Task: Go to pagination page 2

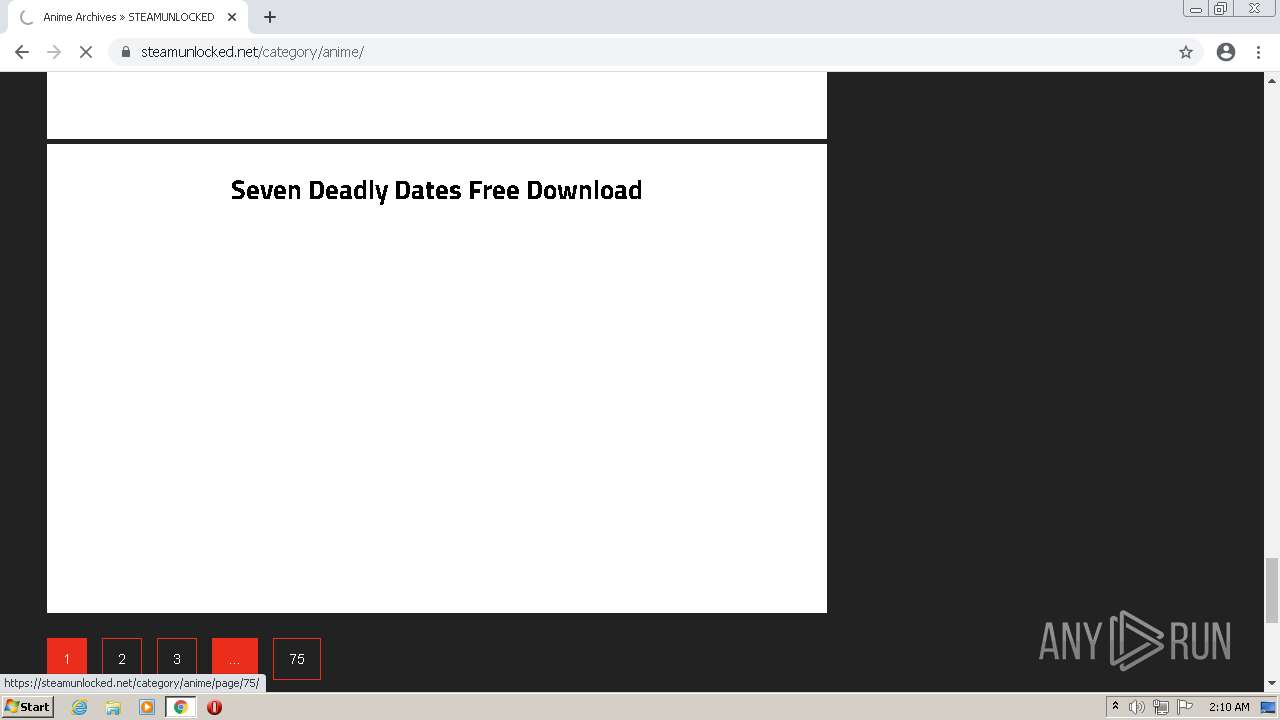Action: point(122,659)
